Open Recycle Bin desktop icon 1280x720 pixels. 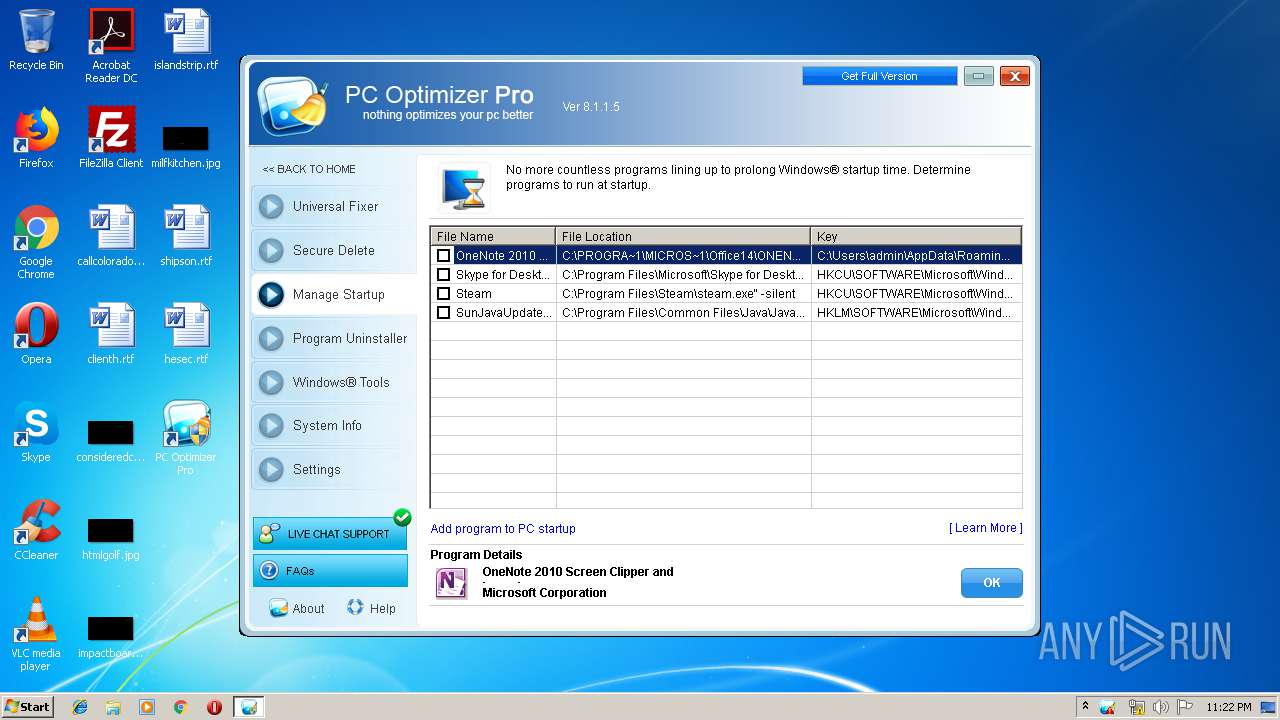point(36,40)
